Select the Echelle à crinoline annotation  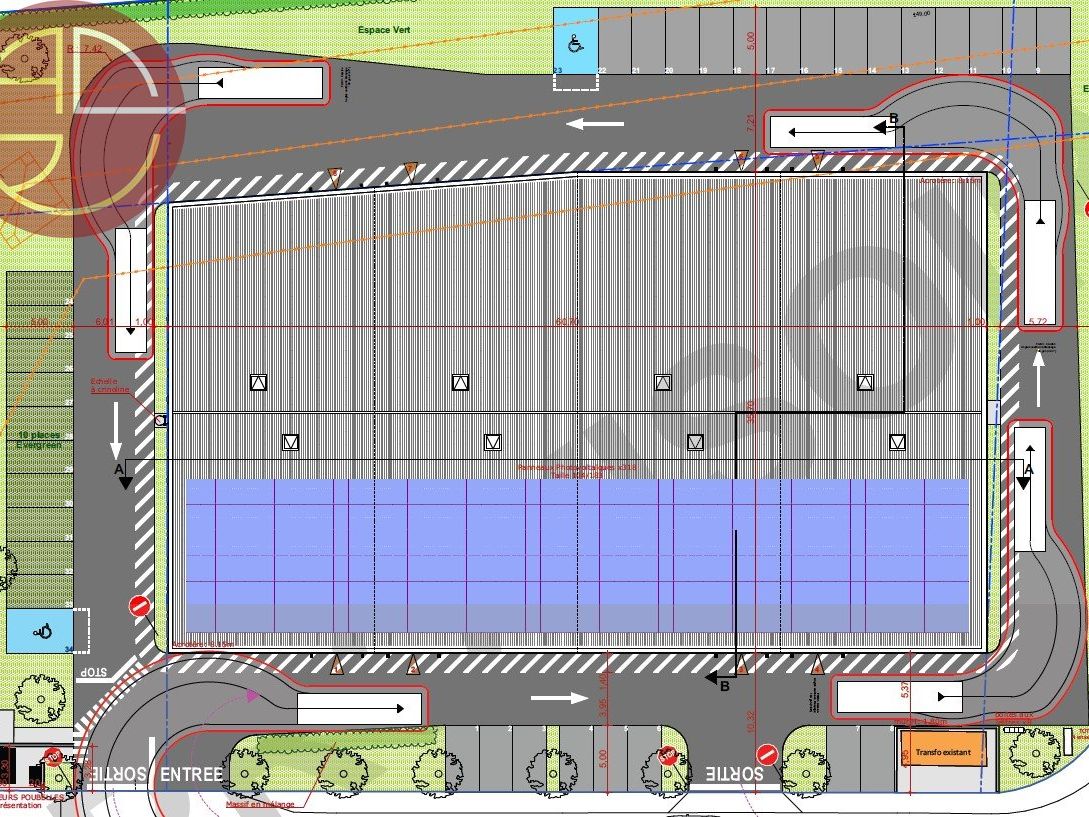[x=110, y=386]
